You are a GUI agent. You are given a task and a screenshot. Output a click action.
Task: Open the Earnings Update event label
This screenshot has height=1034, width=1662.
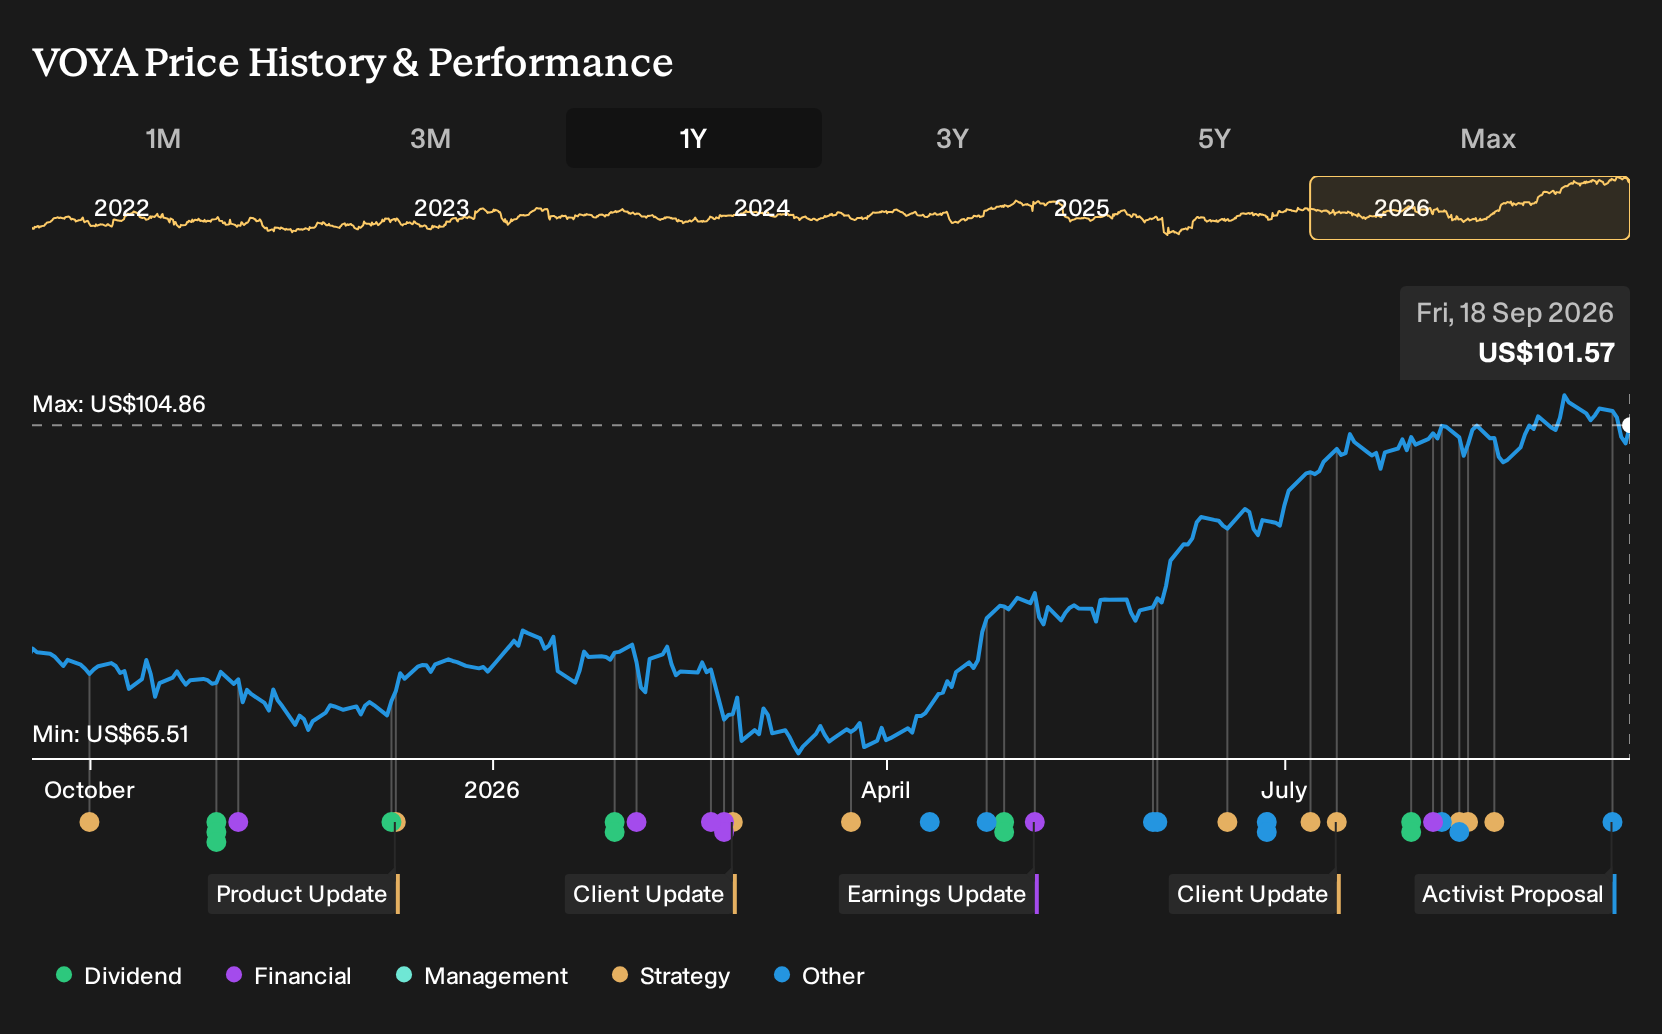(x=938, y=894)
